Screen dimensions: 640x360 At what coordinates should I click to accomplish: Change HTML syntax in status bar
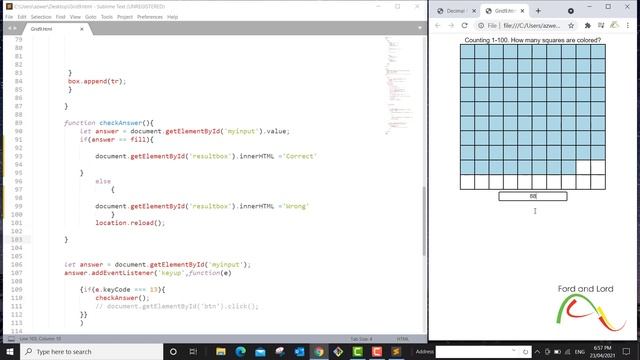tap(402, 339)
